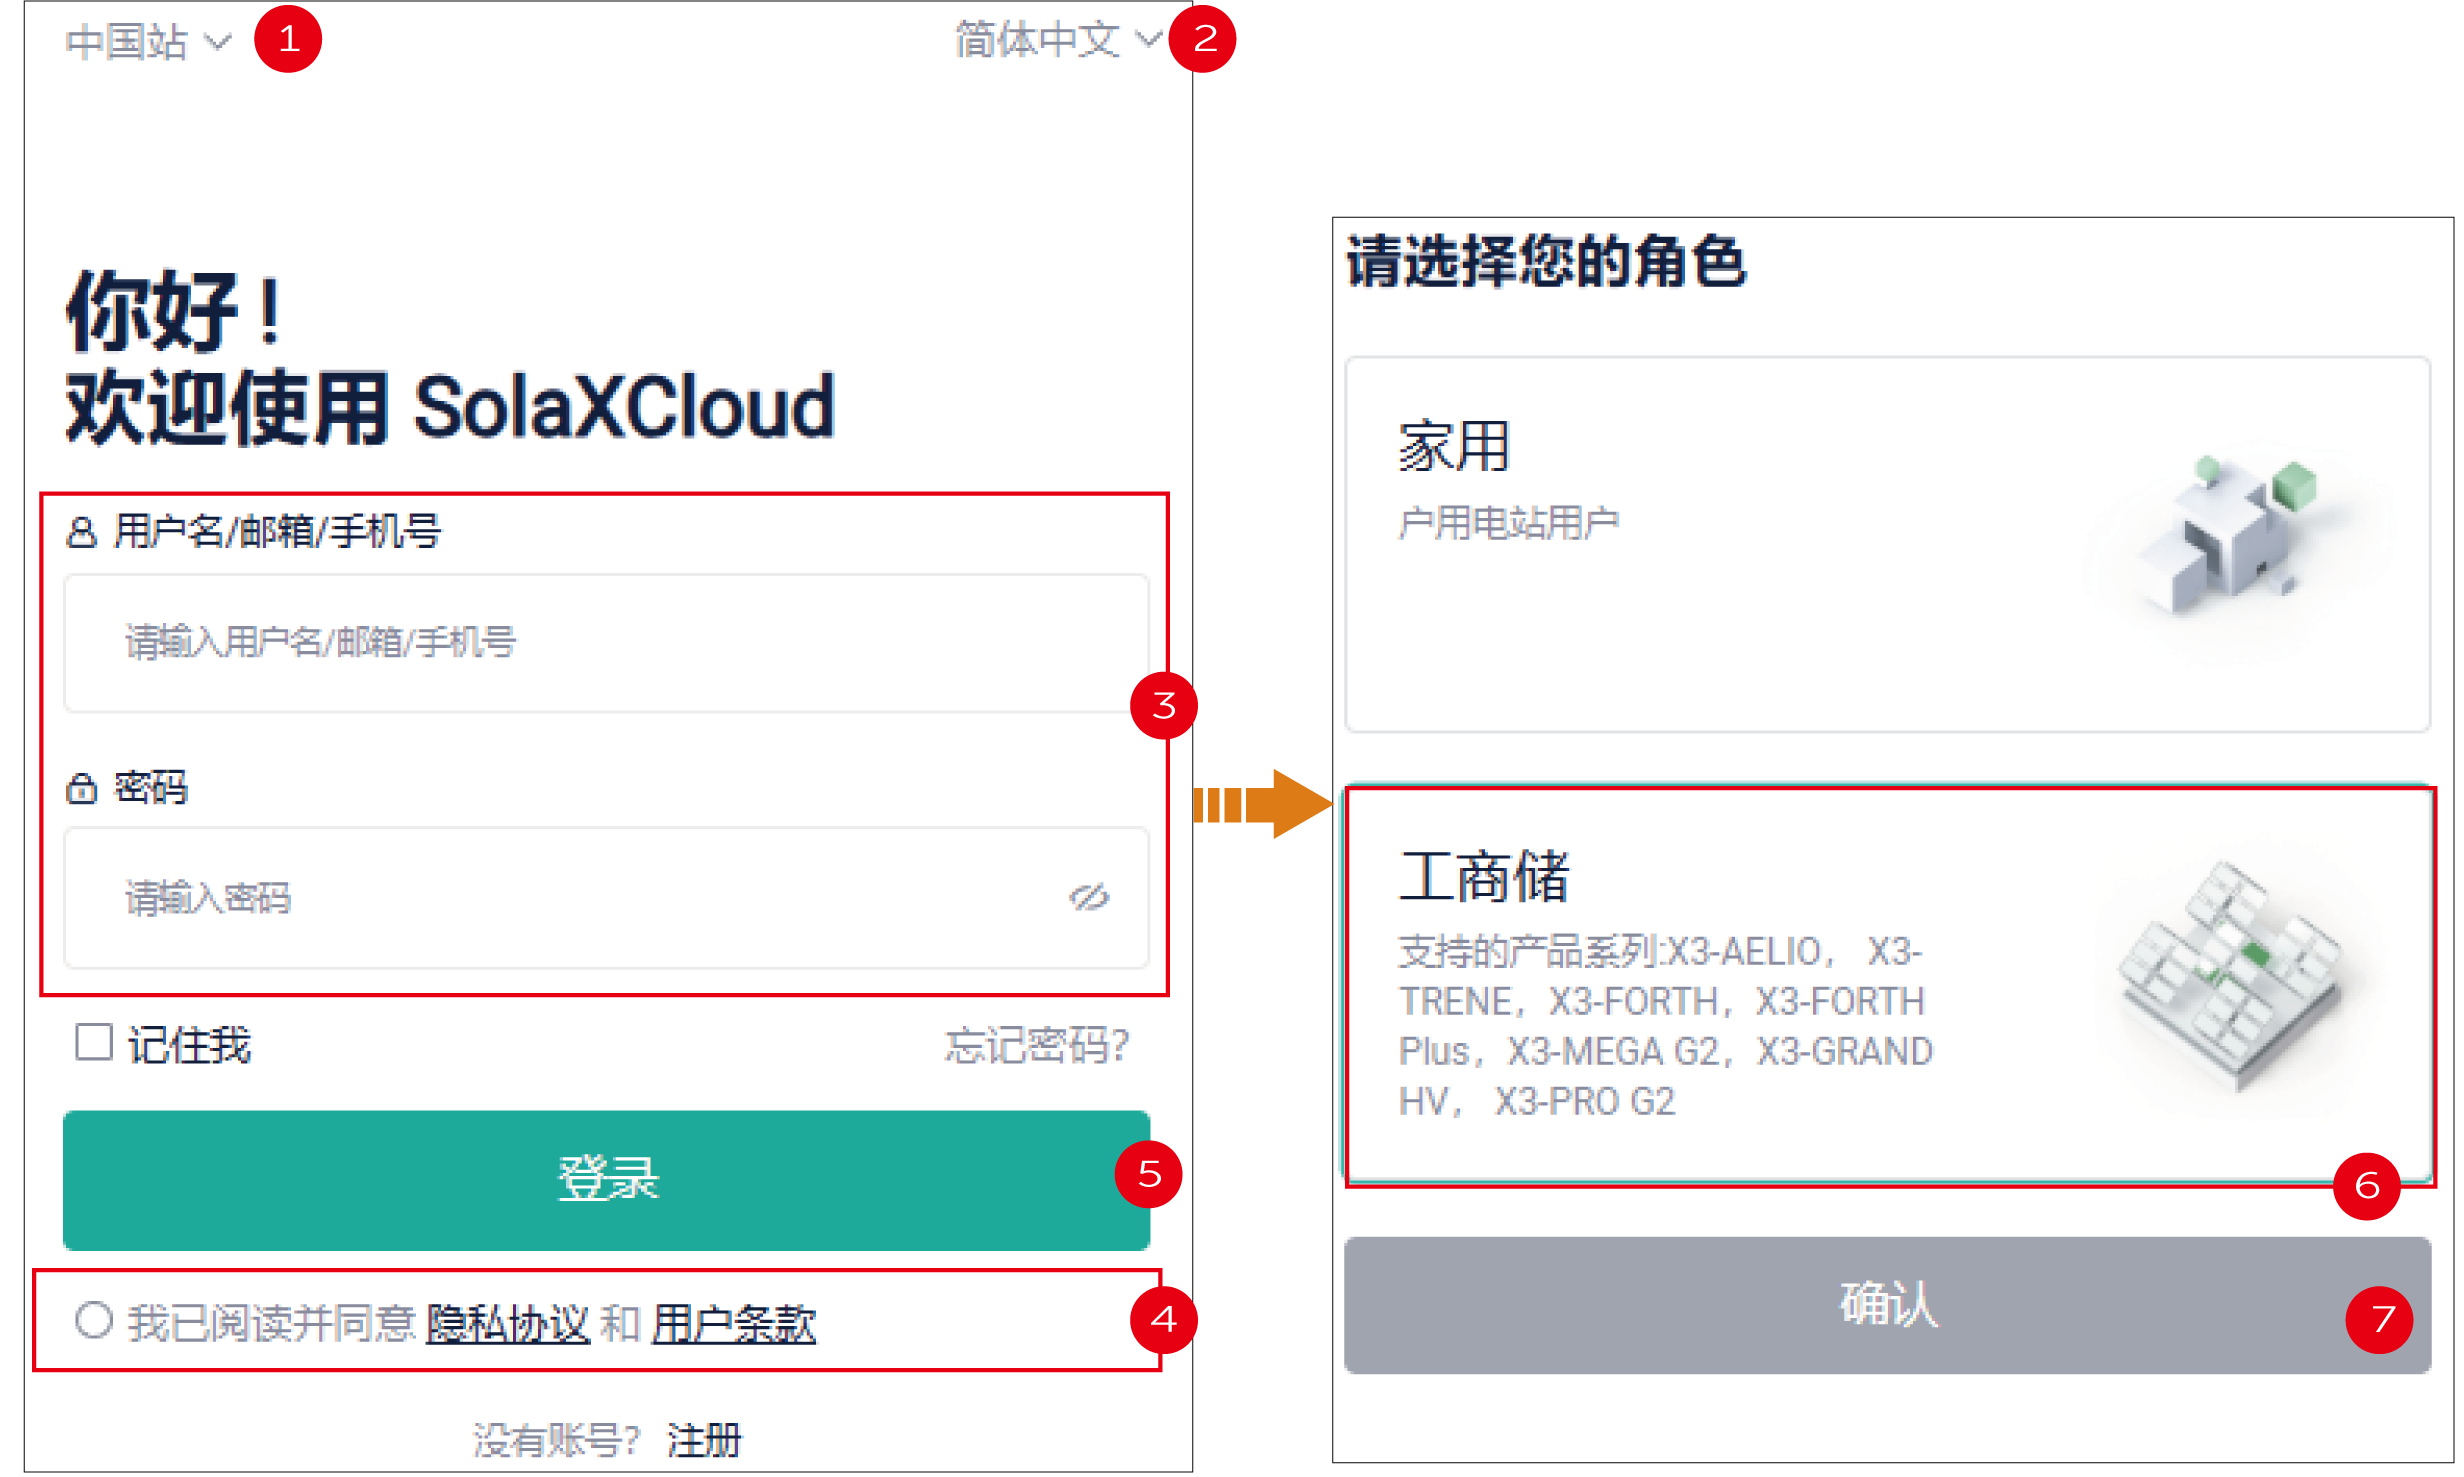Screen dimensions: 2464x1477
Task: Click the user icon beside 用户名 label
Action: pos(81,532)
